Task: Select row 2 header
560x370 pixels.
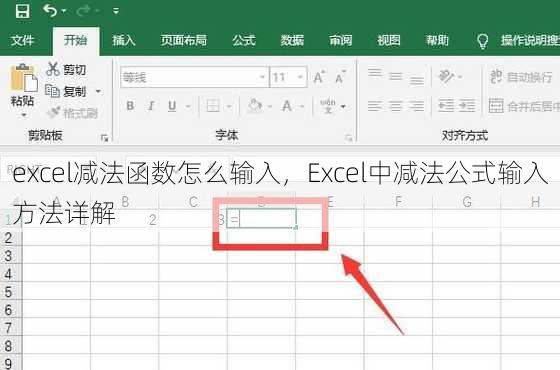Action: (x=10, y=238)
